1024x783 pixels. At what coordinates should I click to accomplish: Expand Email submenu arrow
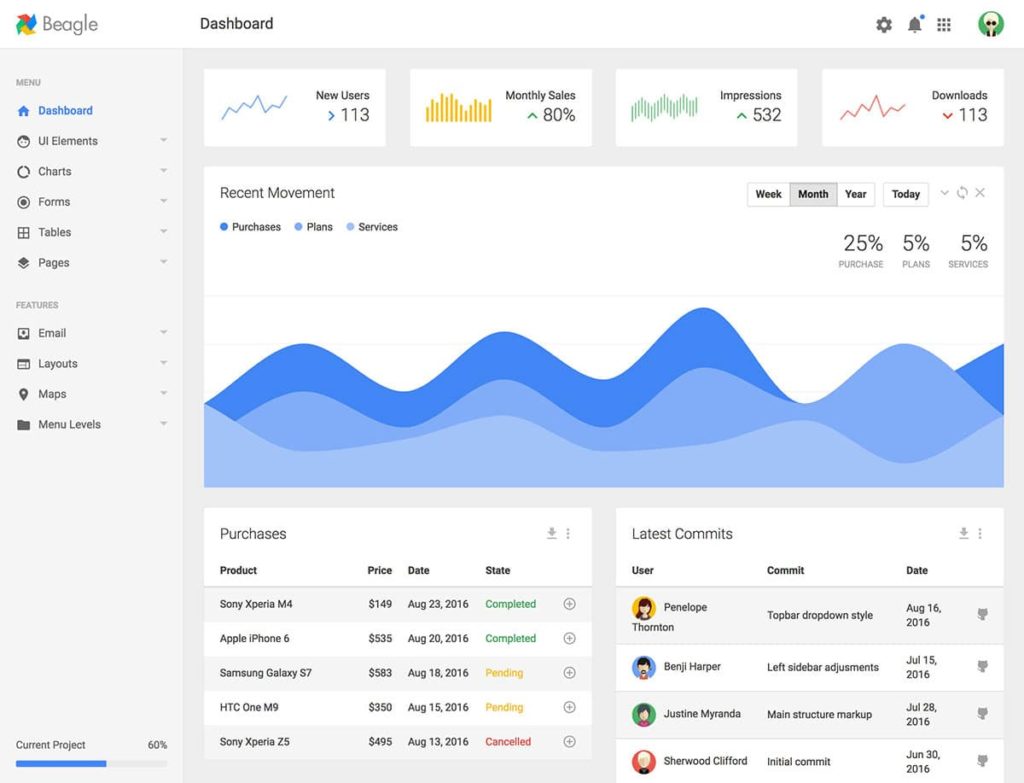[x=164, y=332]
